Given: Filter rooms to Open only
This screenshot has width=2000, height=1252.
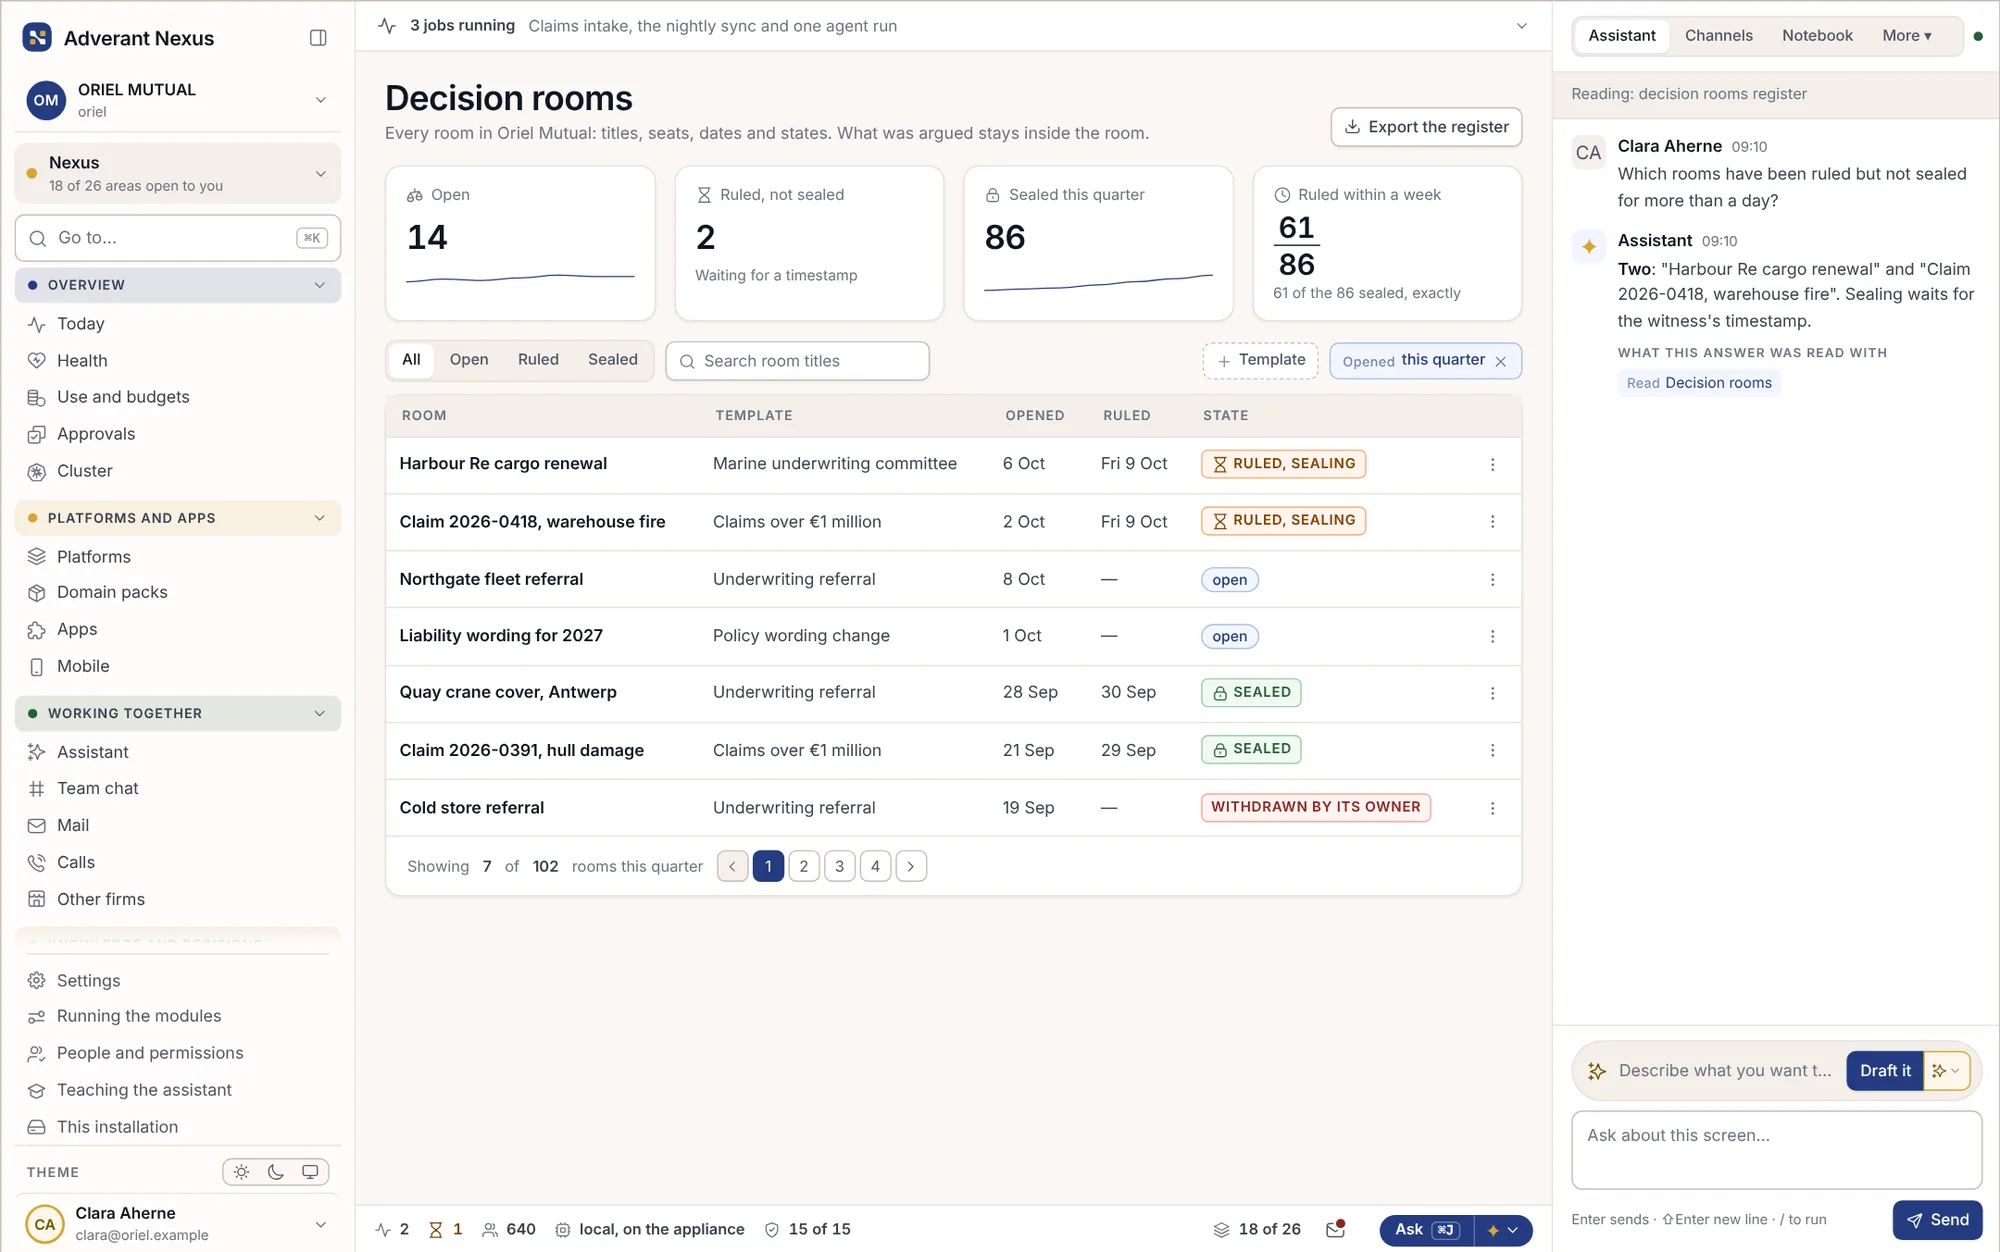Looking at the screenshot, I should [x=469, y=360].
